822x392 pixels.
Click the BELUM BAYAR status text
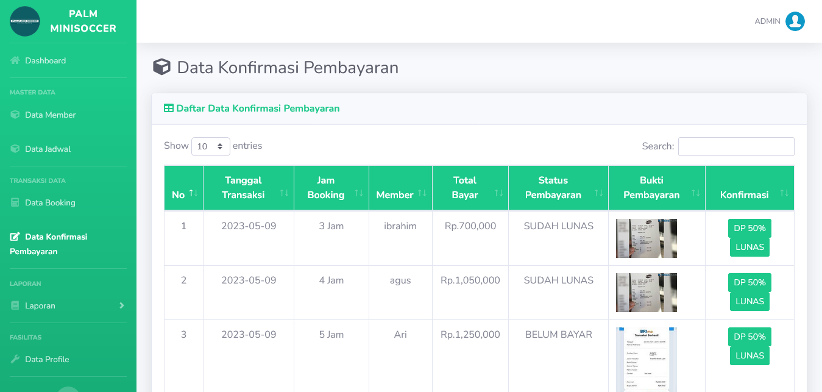(559, 334)
